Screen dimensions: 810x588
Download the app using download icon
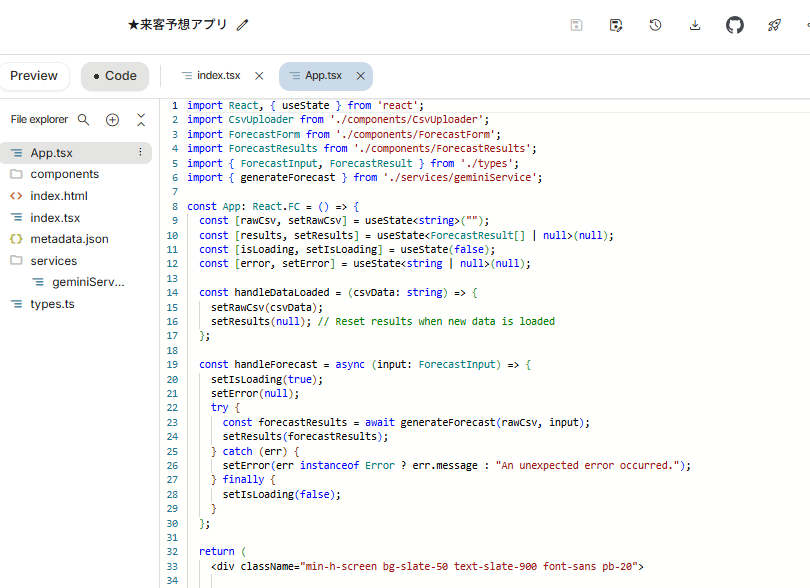click(695, 25)
